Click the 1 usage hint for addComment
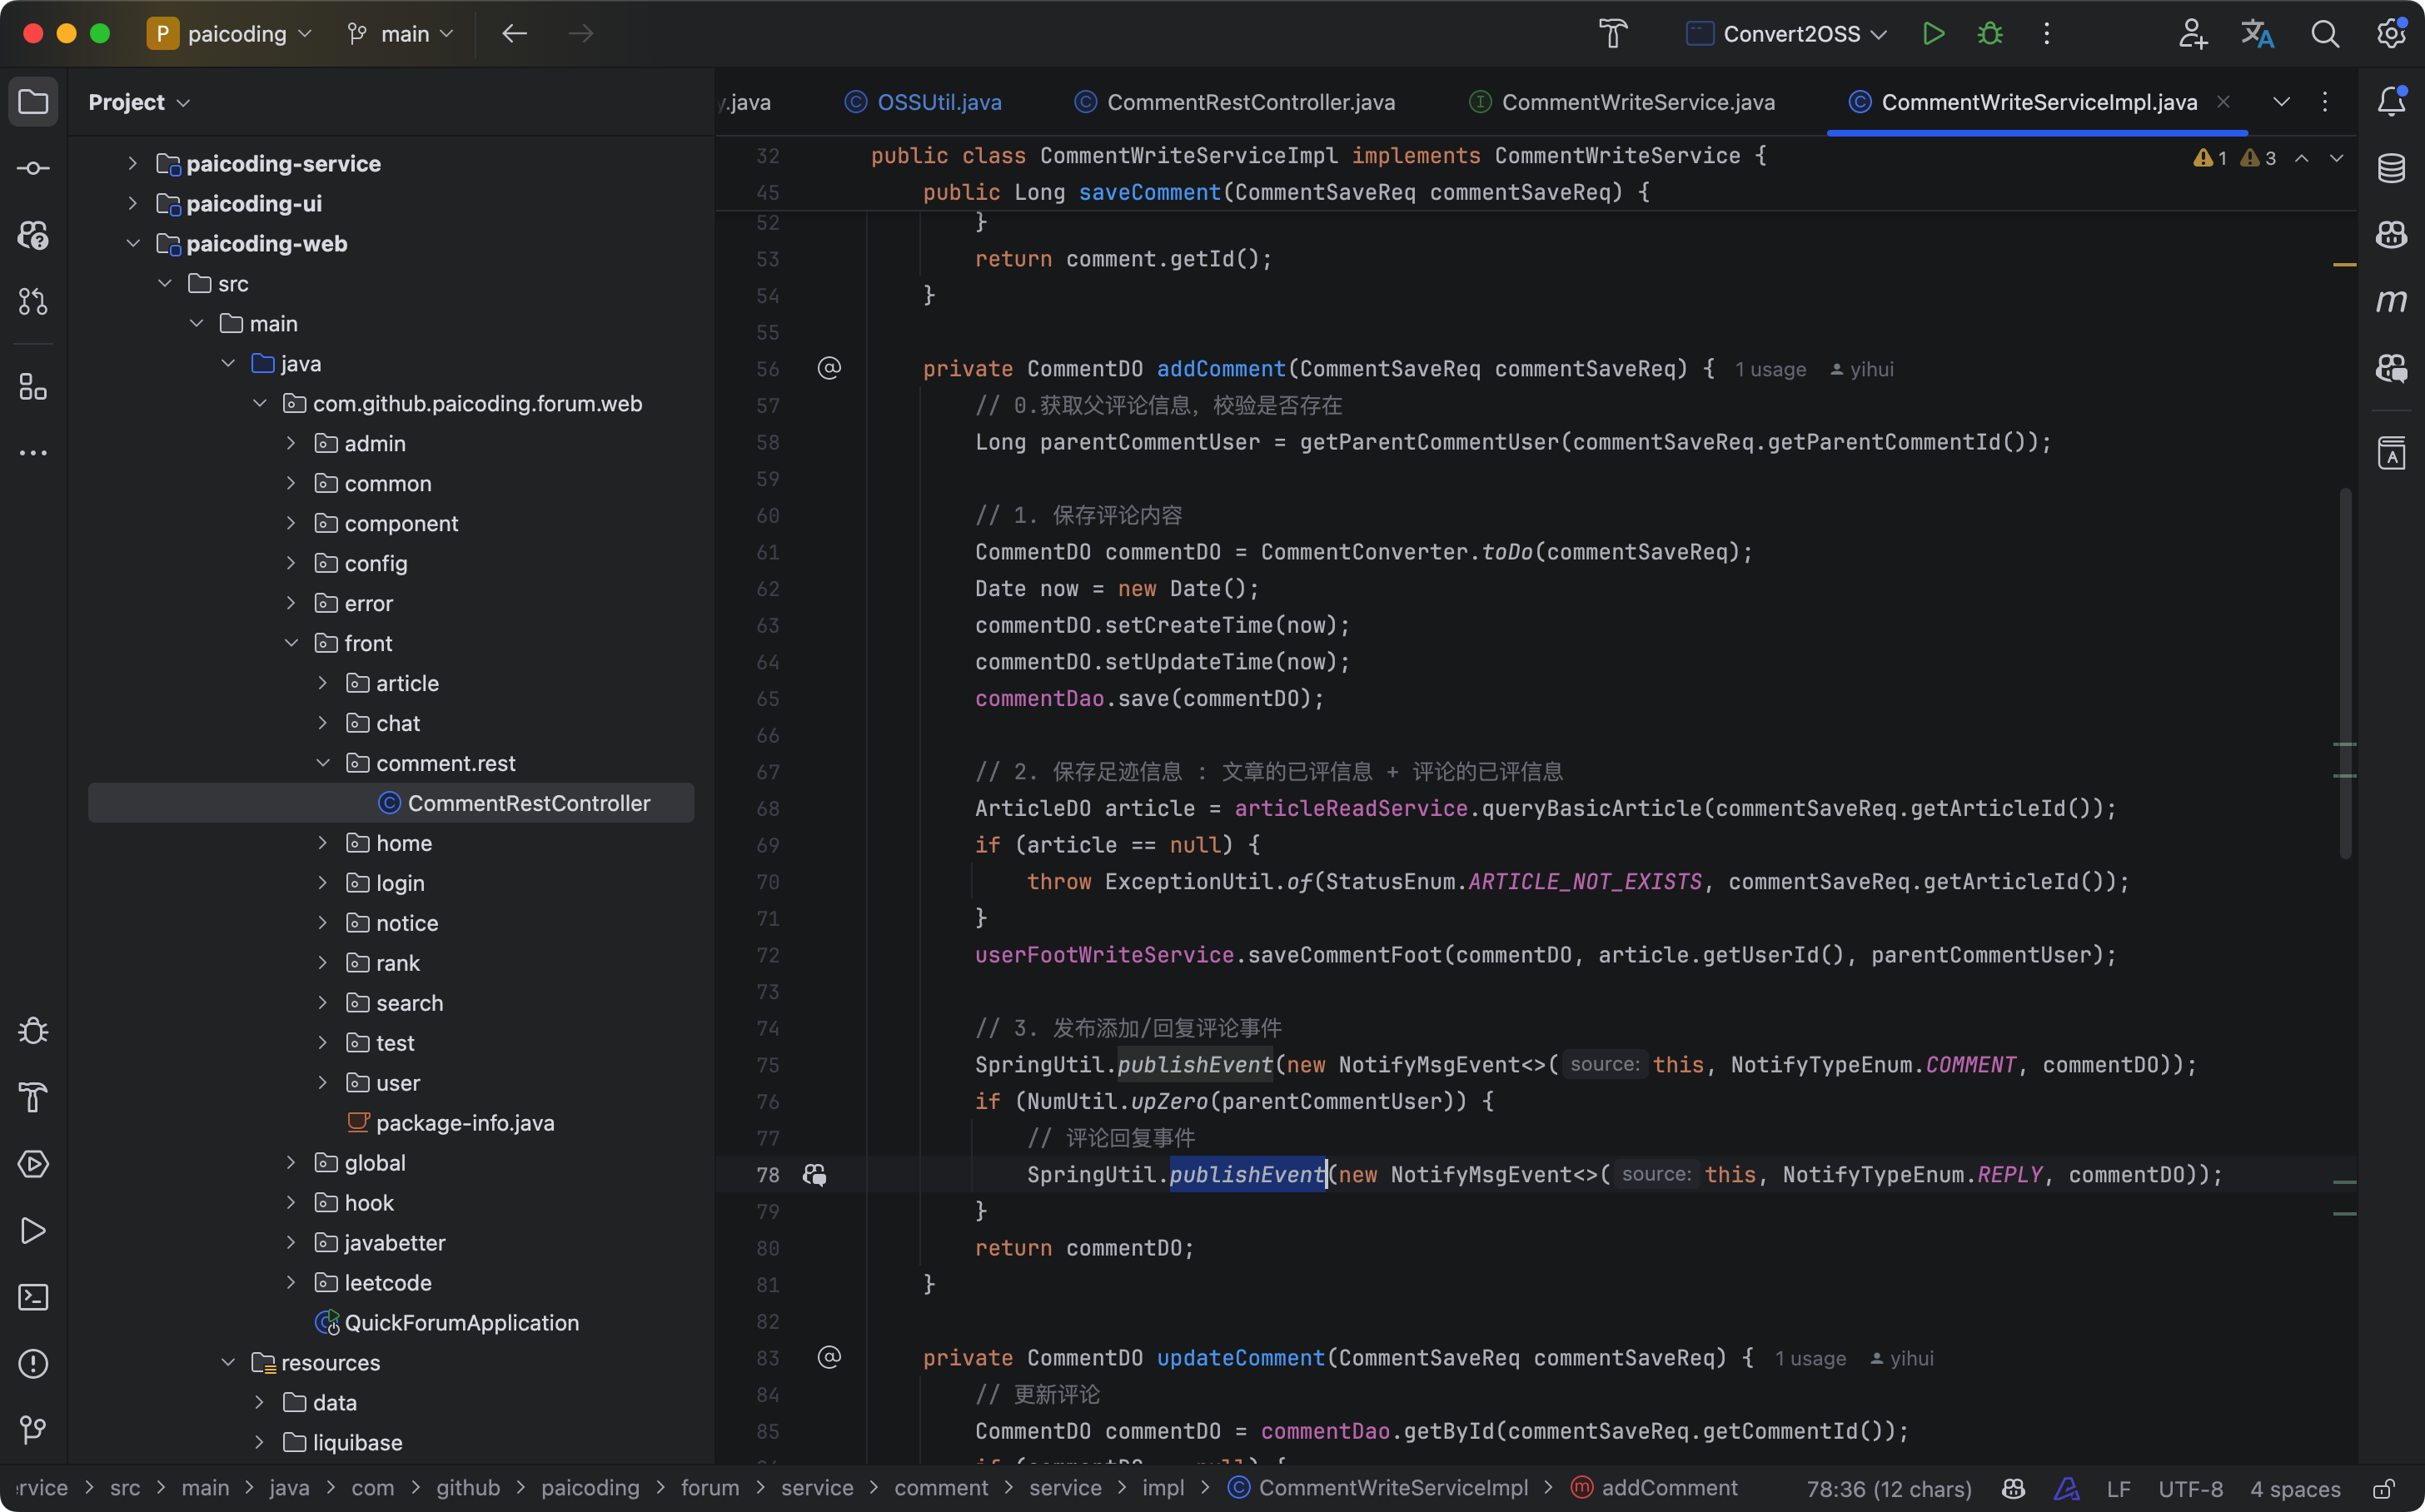The width and height of the screenshot is (2425, 1512). pos(1770,369)
